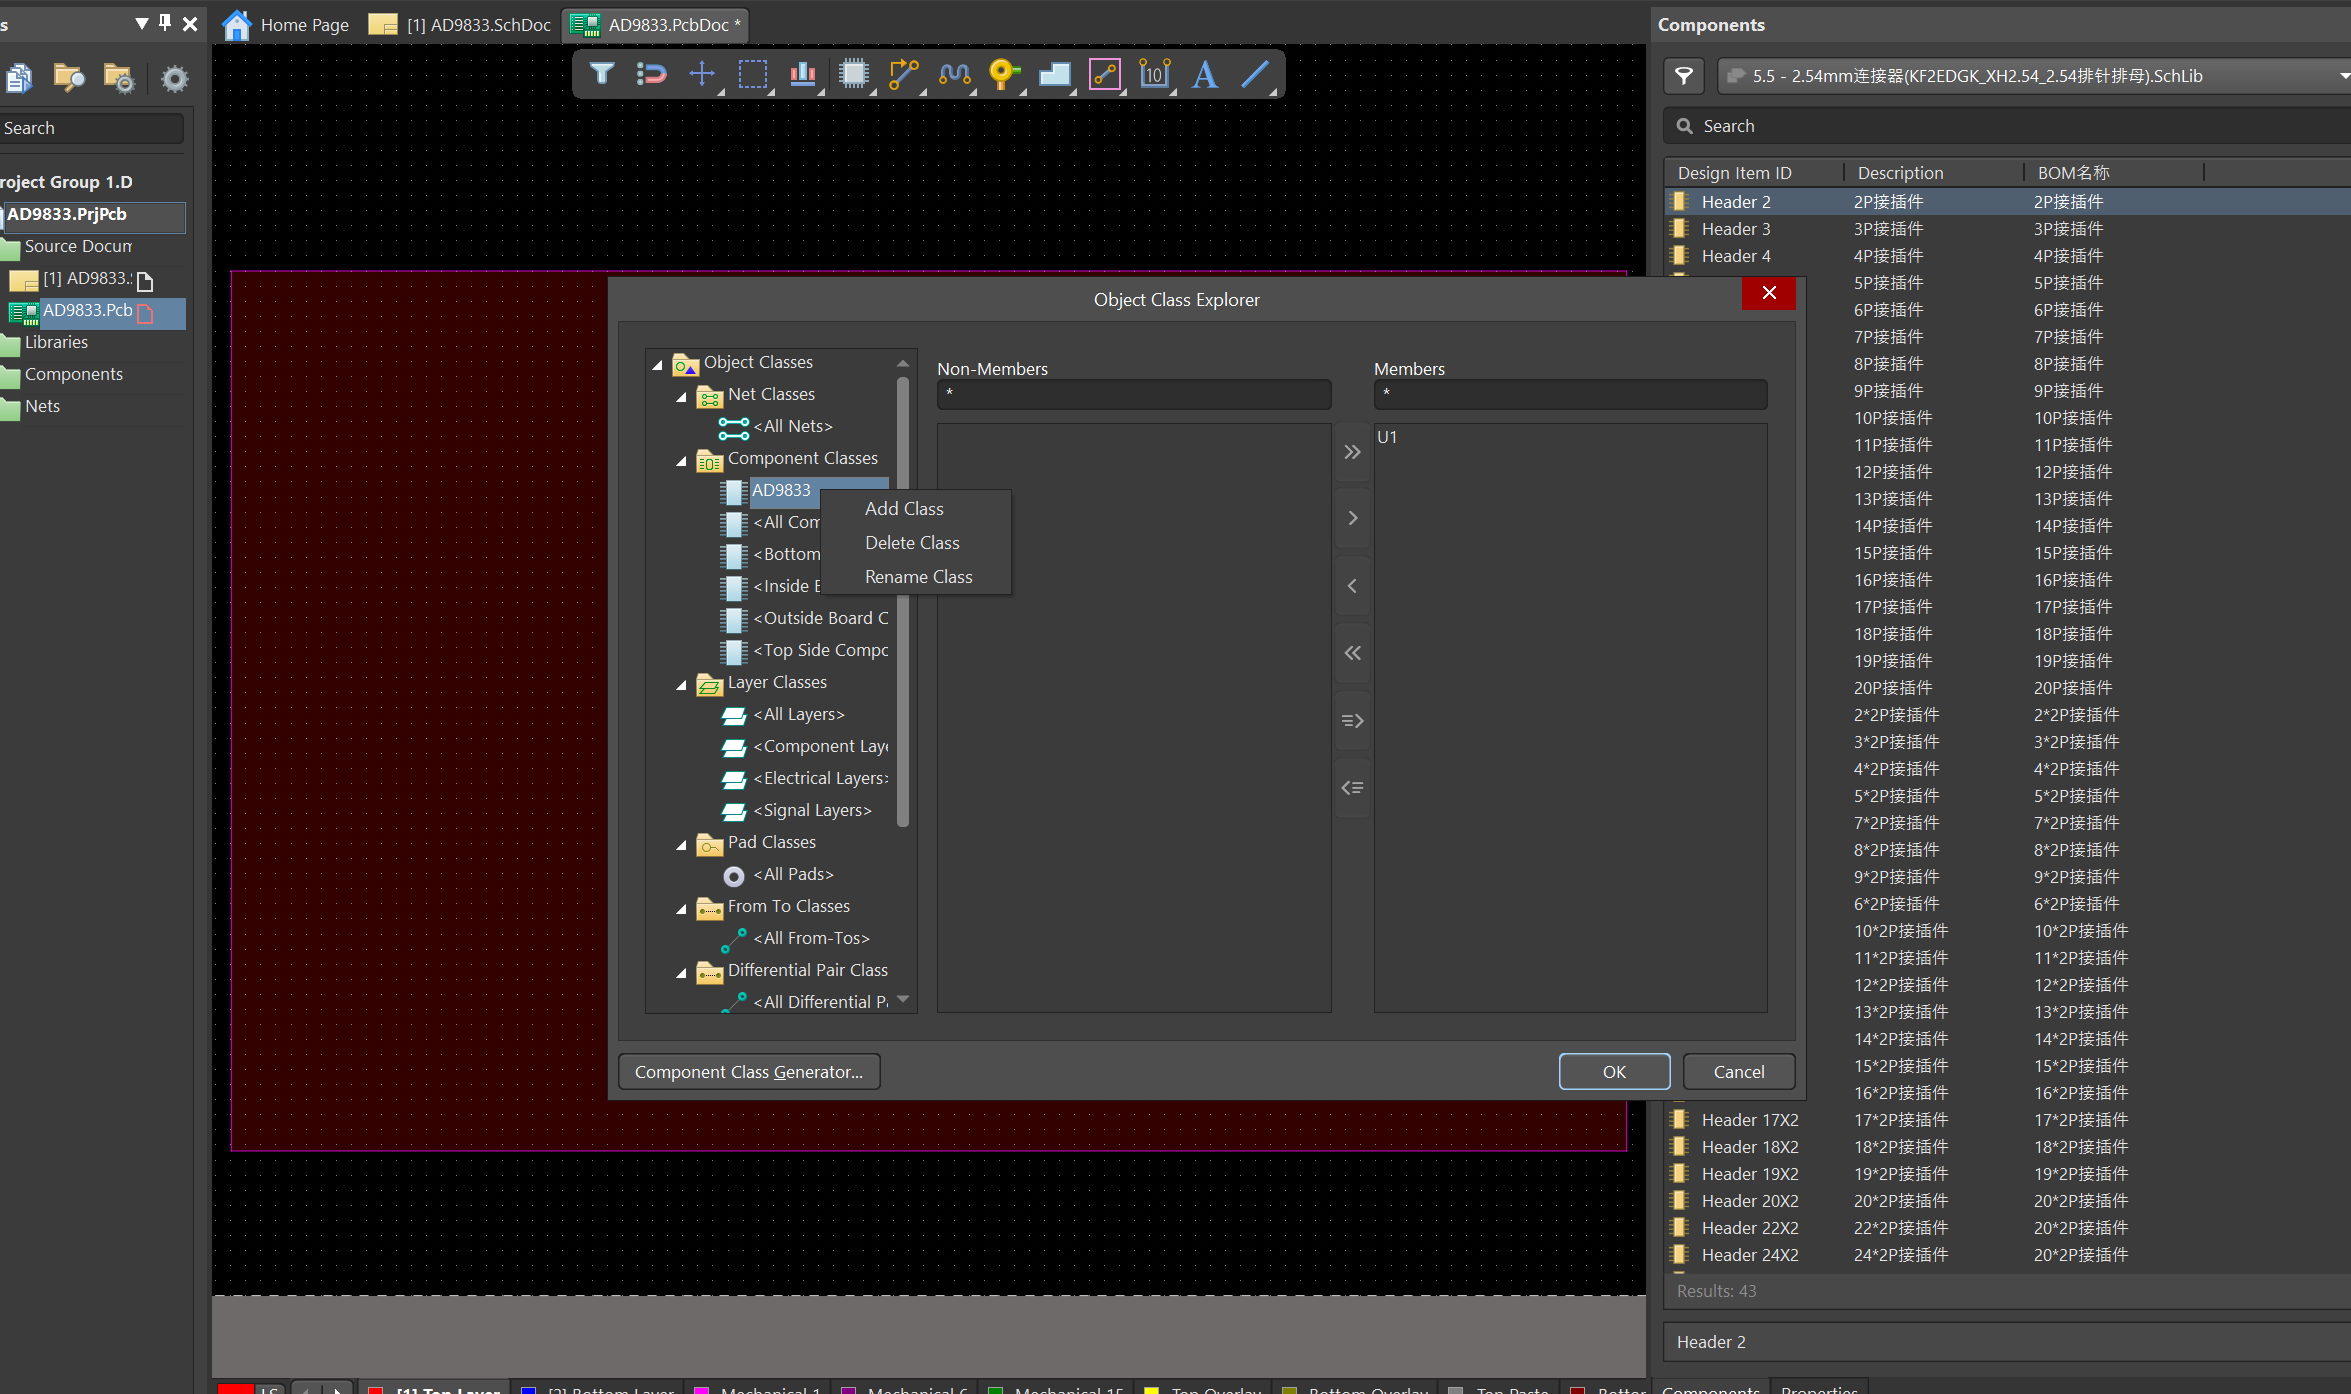Click the move-all-to-members double arrow
This screenshot has height=1394, width=2351.
1352,452
